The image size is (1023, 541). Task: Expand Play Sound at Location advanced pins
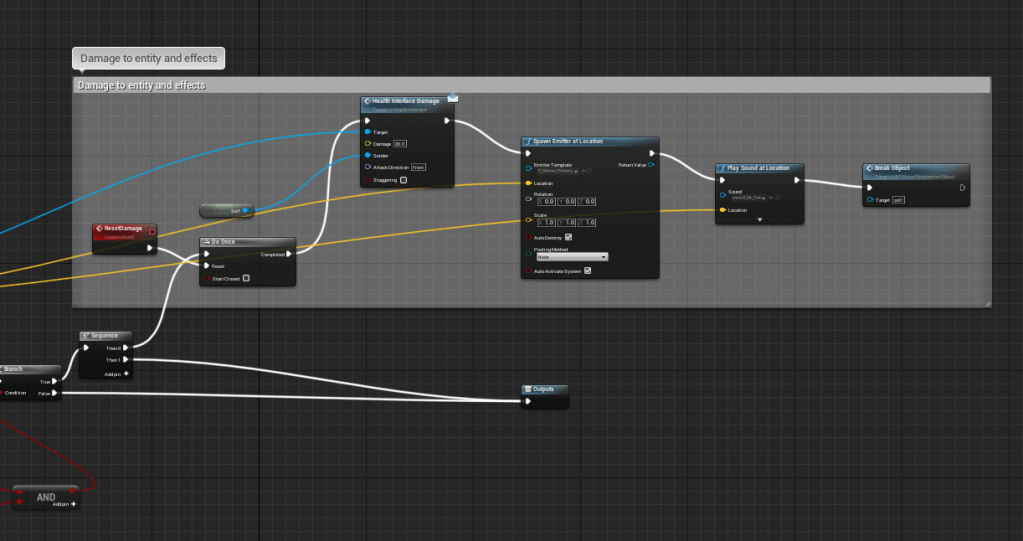click(x=760, y=219)
